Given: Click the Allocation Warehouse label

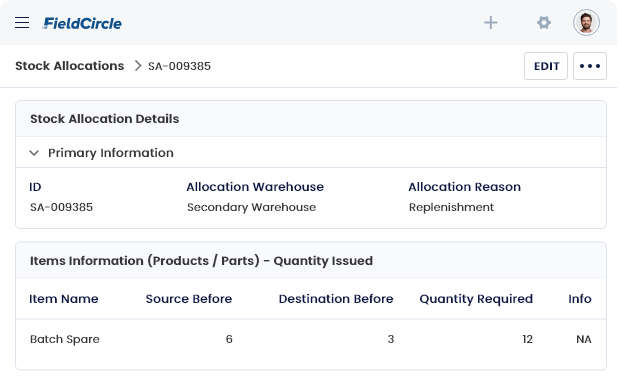Looking at the screenshot, I should point(255,187).
